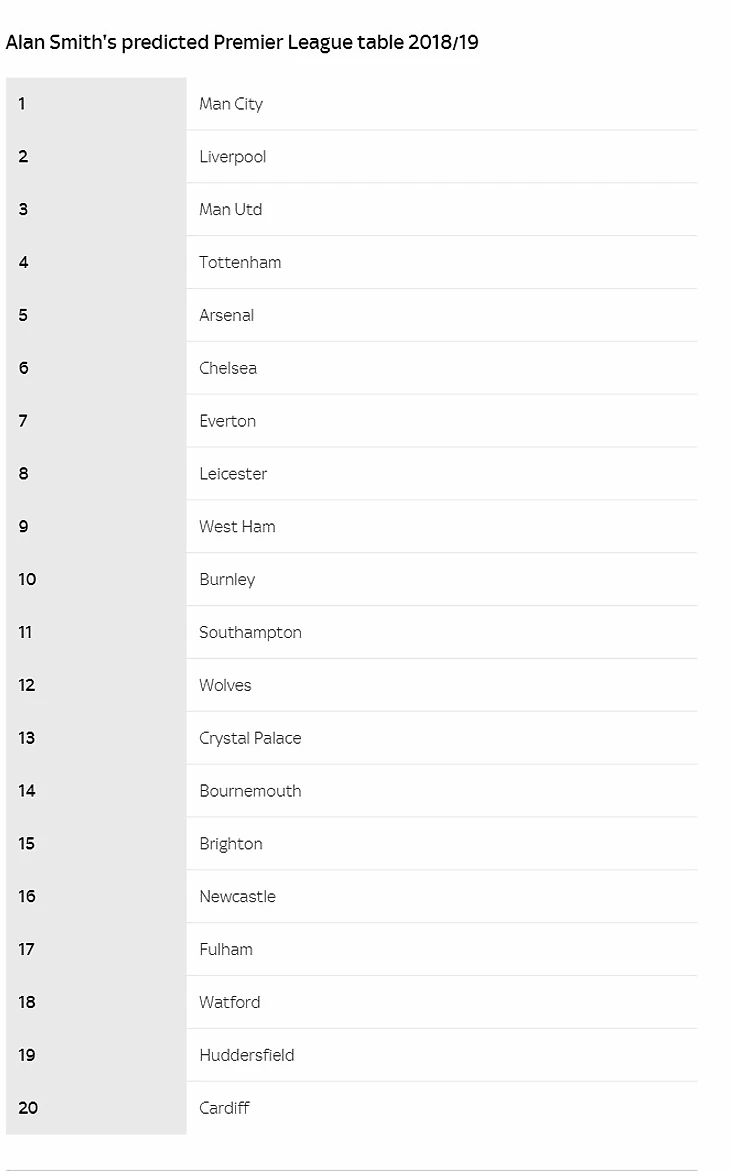The image size is (730, 1172).
Task: Click the Everton team name
Action: (227, 421)
